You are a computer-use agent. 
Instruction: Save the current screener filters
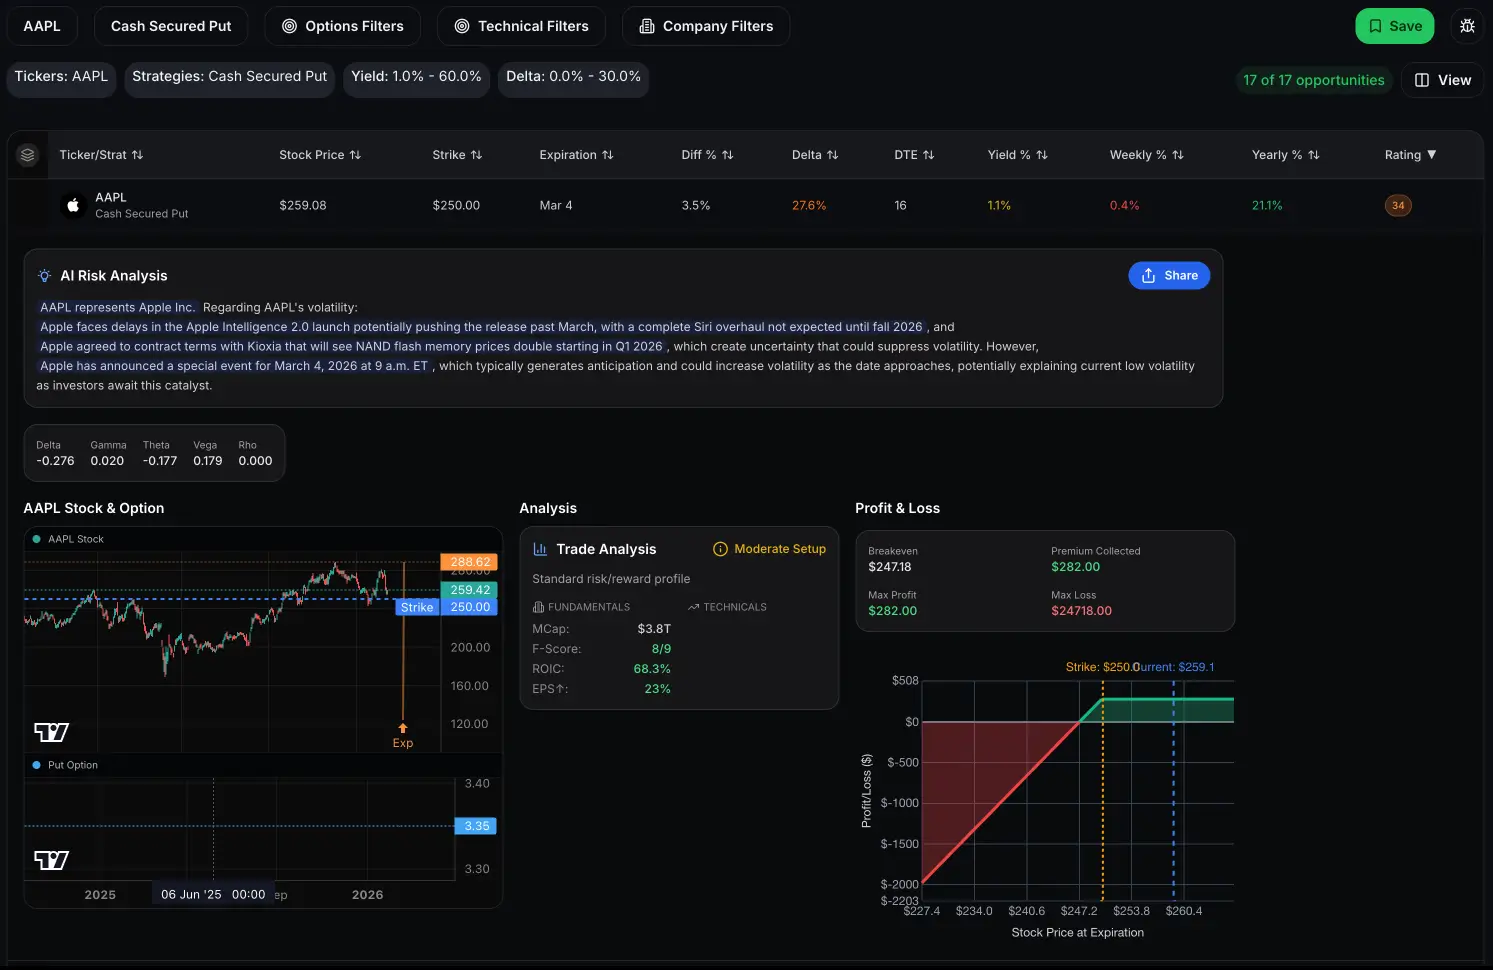(1395, 26)
